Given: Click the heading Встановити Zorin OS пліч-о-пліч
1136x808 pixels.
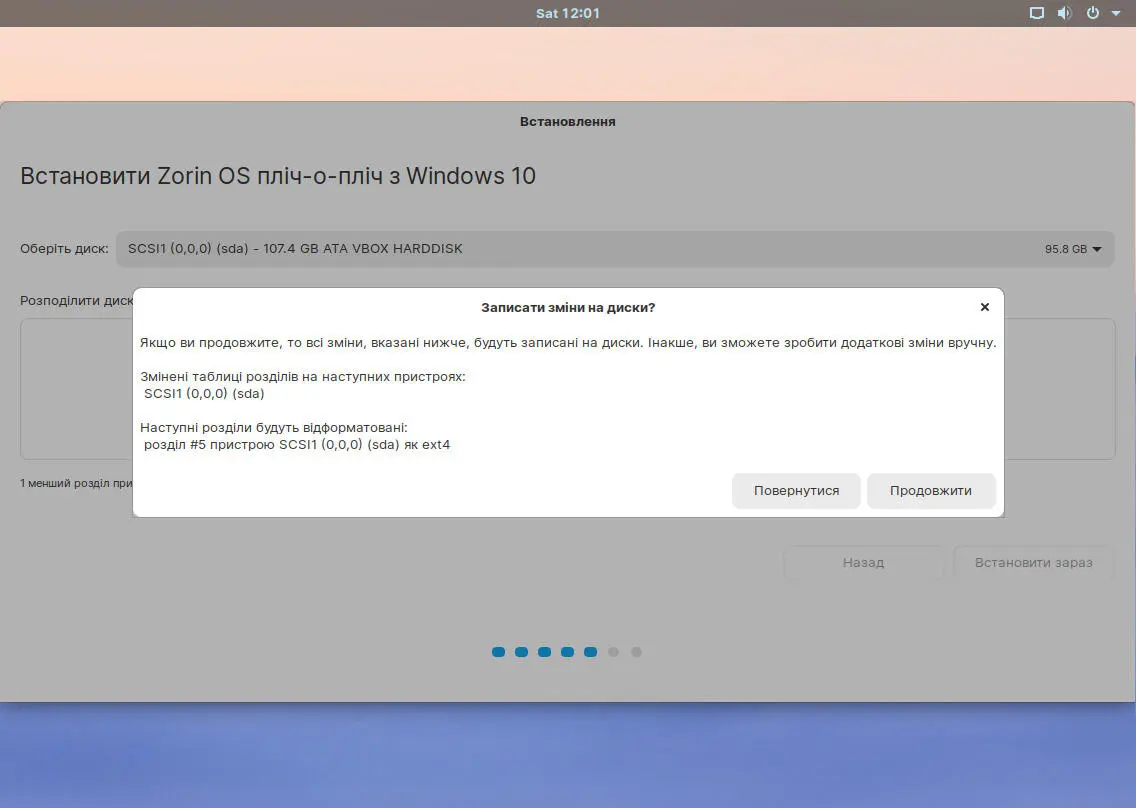Looking at the screenshot, I should coord(277,176).
